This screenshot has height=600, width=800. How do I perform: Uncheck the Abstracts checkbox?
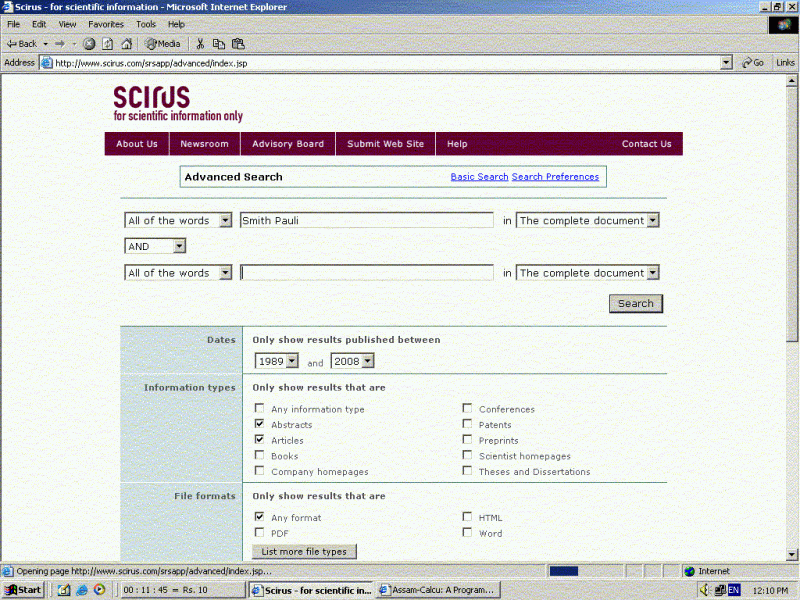[x=259, y=424]
